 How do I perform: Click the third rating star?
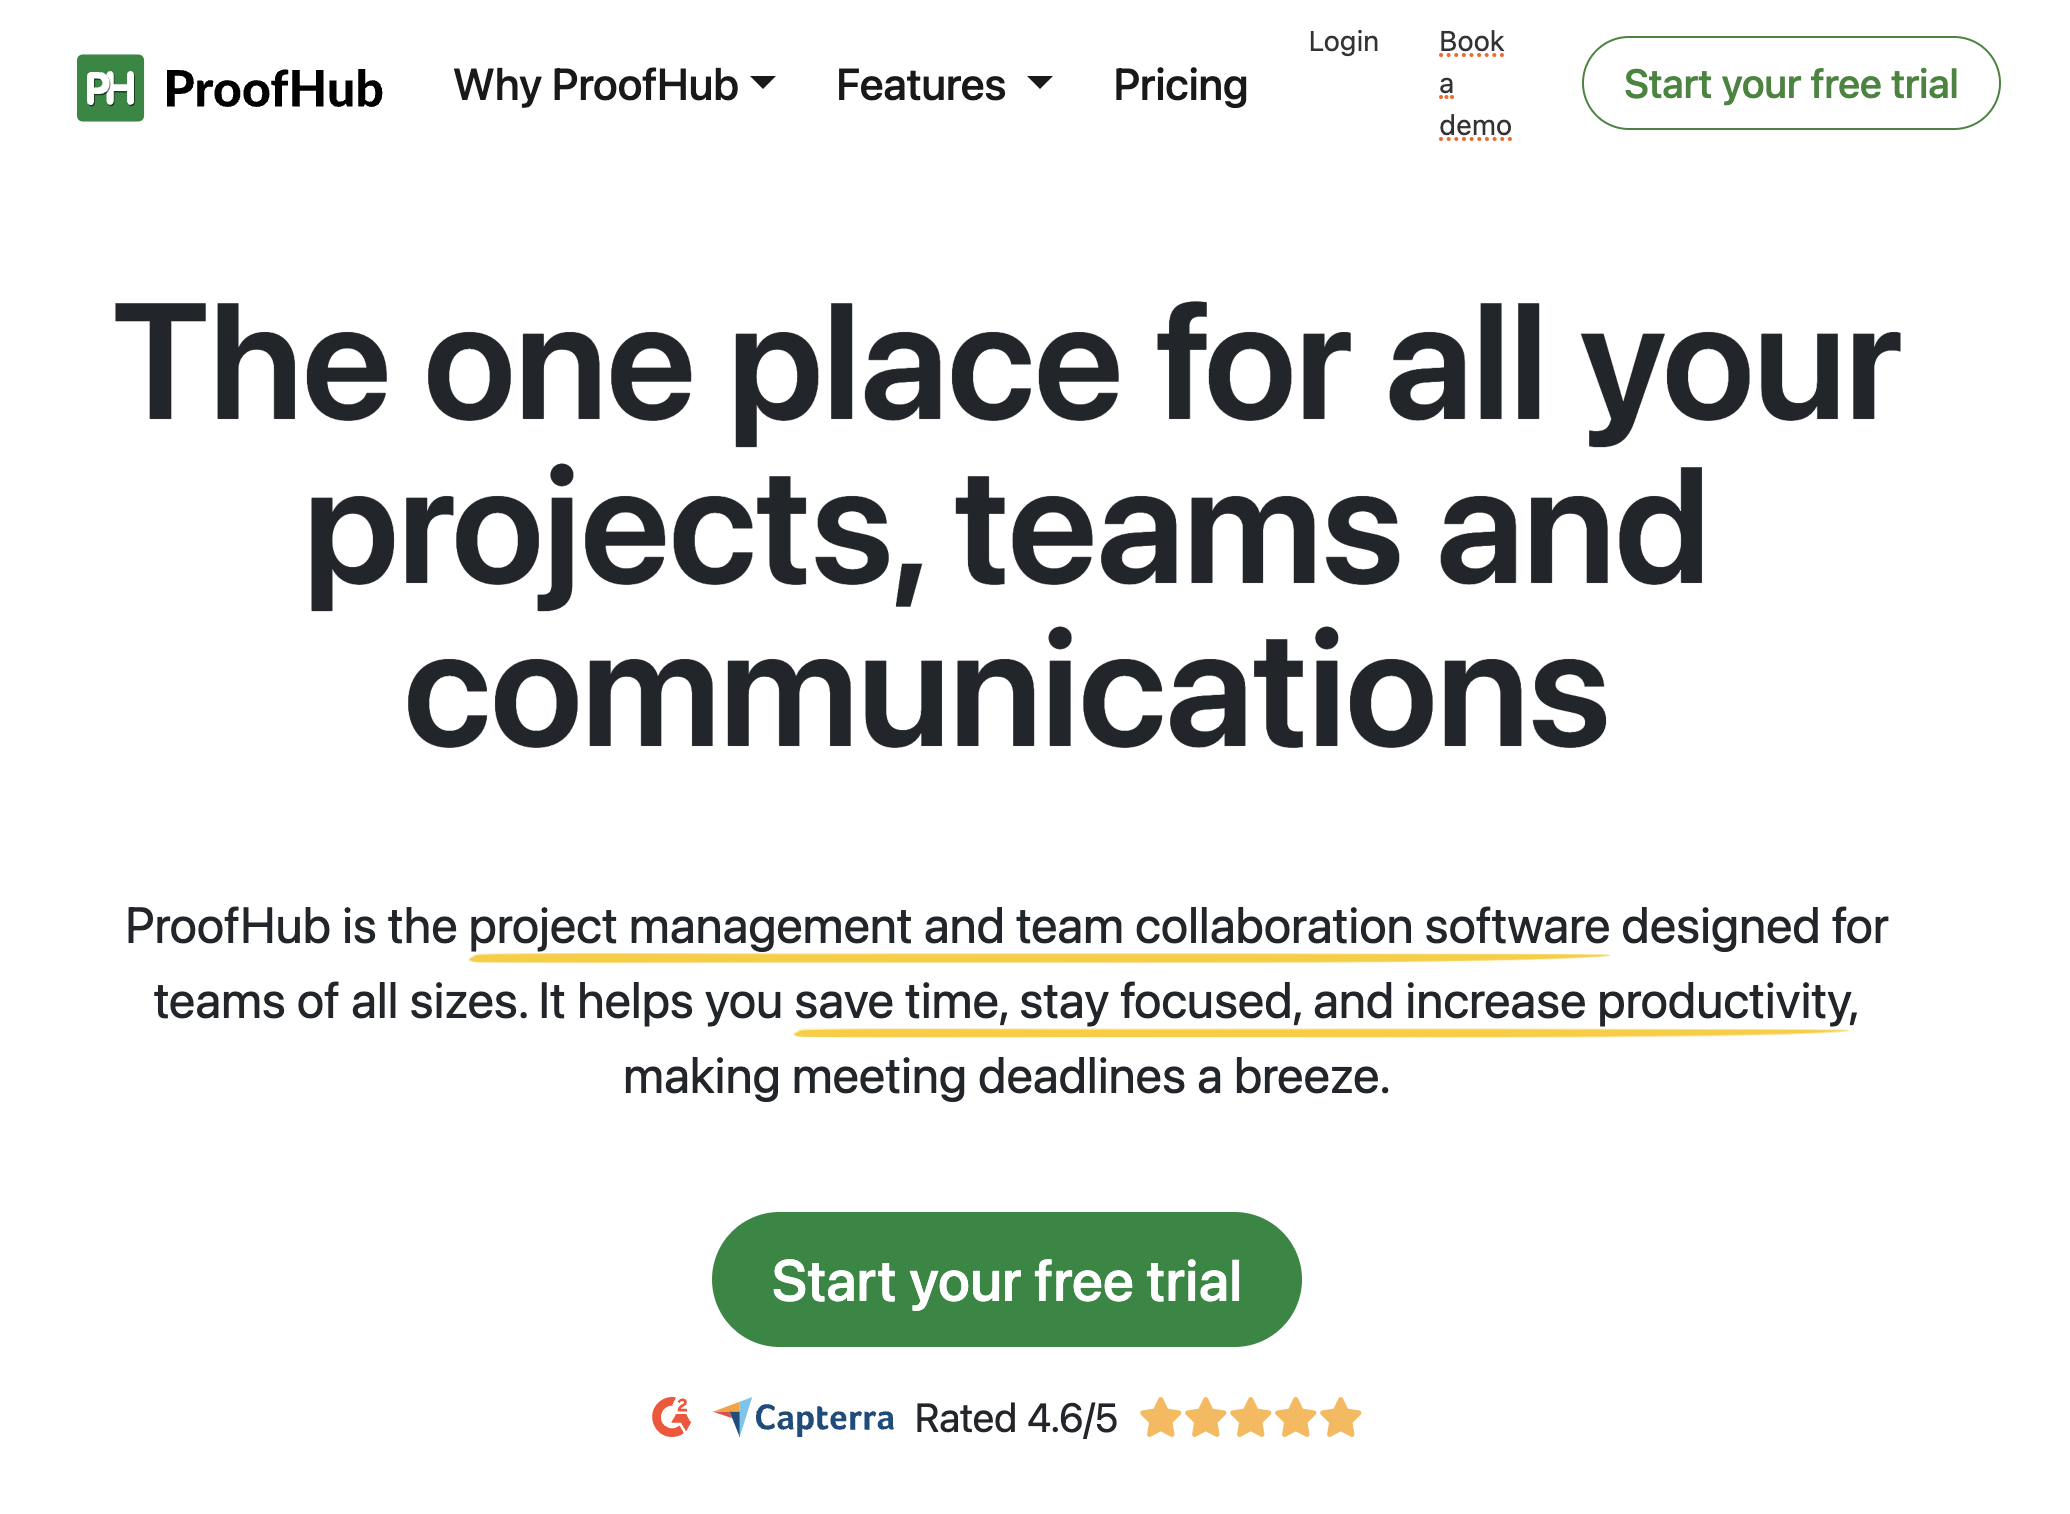1251,1418
